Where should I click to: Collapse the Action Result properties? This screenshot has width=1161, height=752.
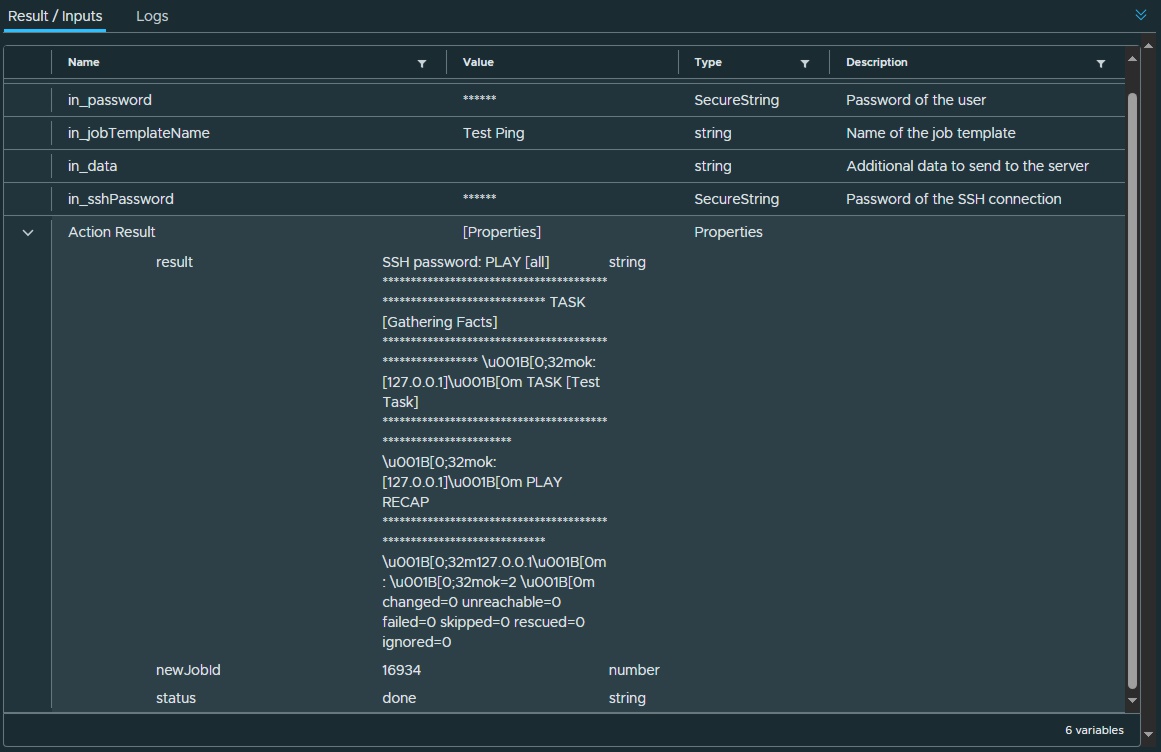coord(27,231)
